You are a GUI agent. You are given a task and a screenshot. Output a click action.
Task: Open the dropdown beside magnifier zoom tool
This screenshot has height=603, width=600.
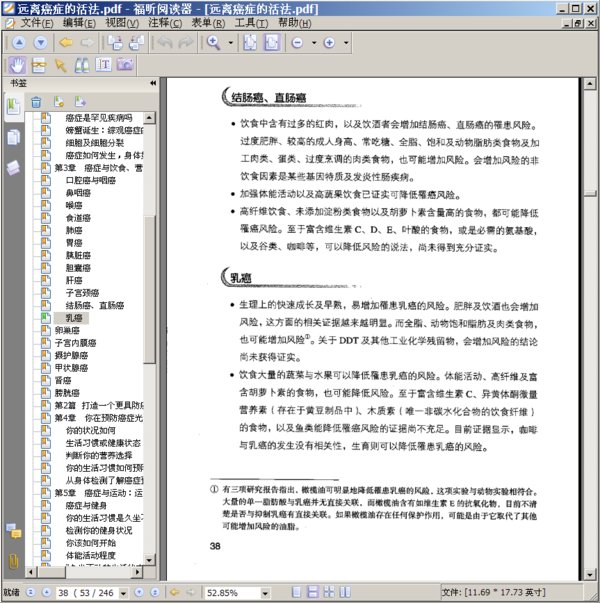tap(231, 43)
